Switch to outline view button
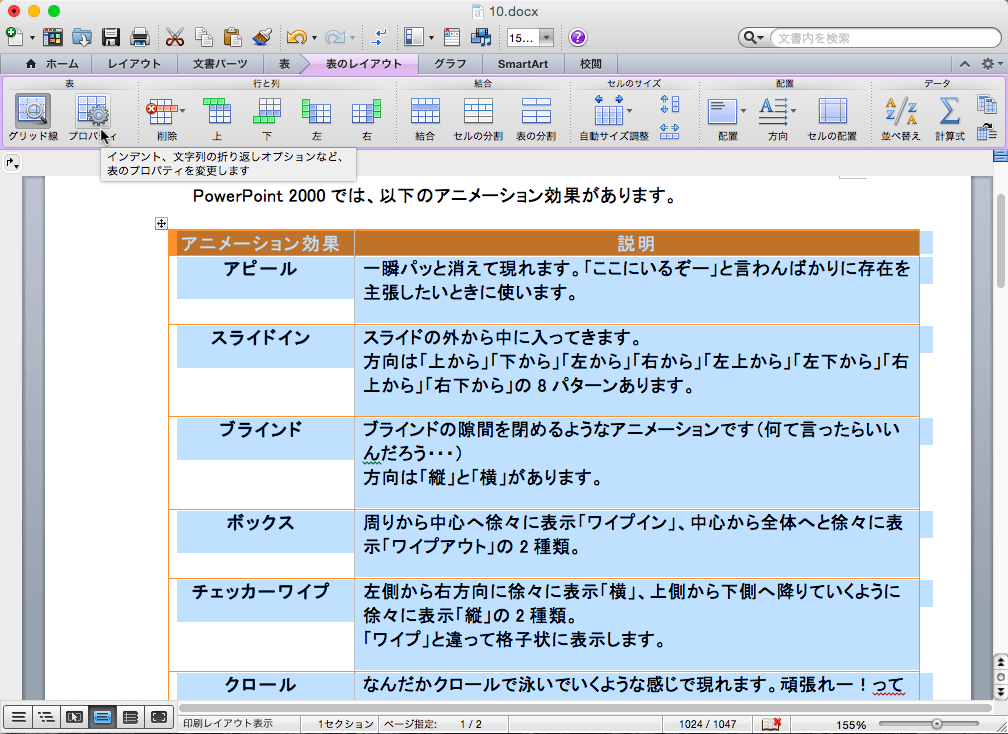The width and height of the screenshot is (1008, 734). 46,717
